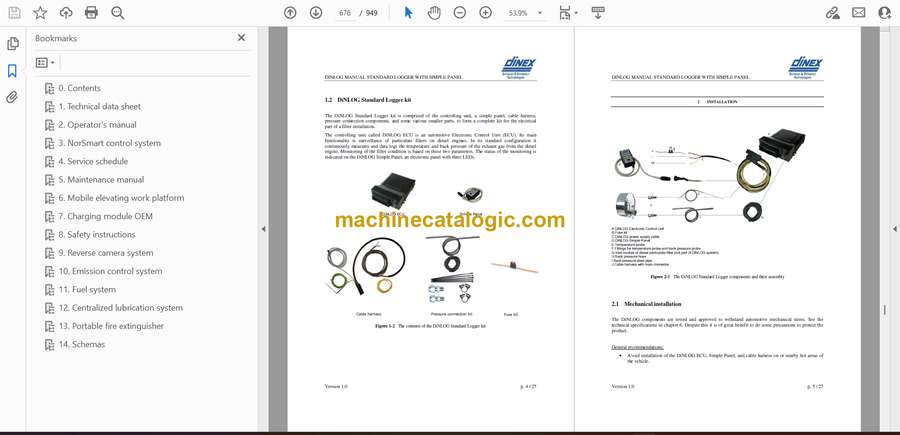Image resolution: width=900 pixels, height=435 pixels.
Task: Open bookmark 8. Safety instructions
Action: click(x=97, y=235)
